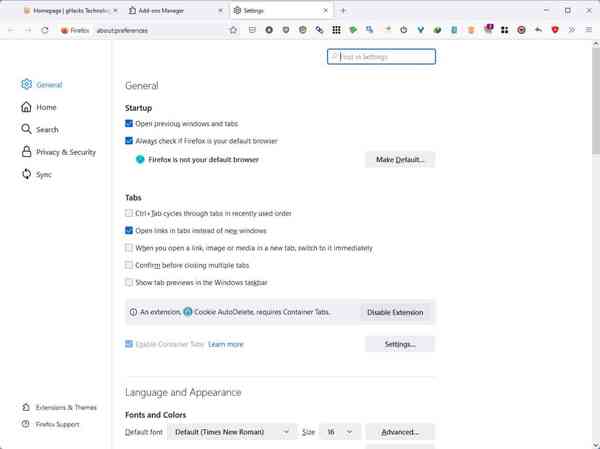This screenshot has width=600, height=449.
Task: Reload the current page
Action: [x=45, y=30]
